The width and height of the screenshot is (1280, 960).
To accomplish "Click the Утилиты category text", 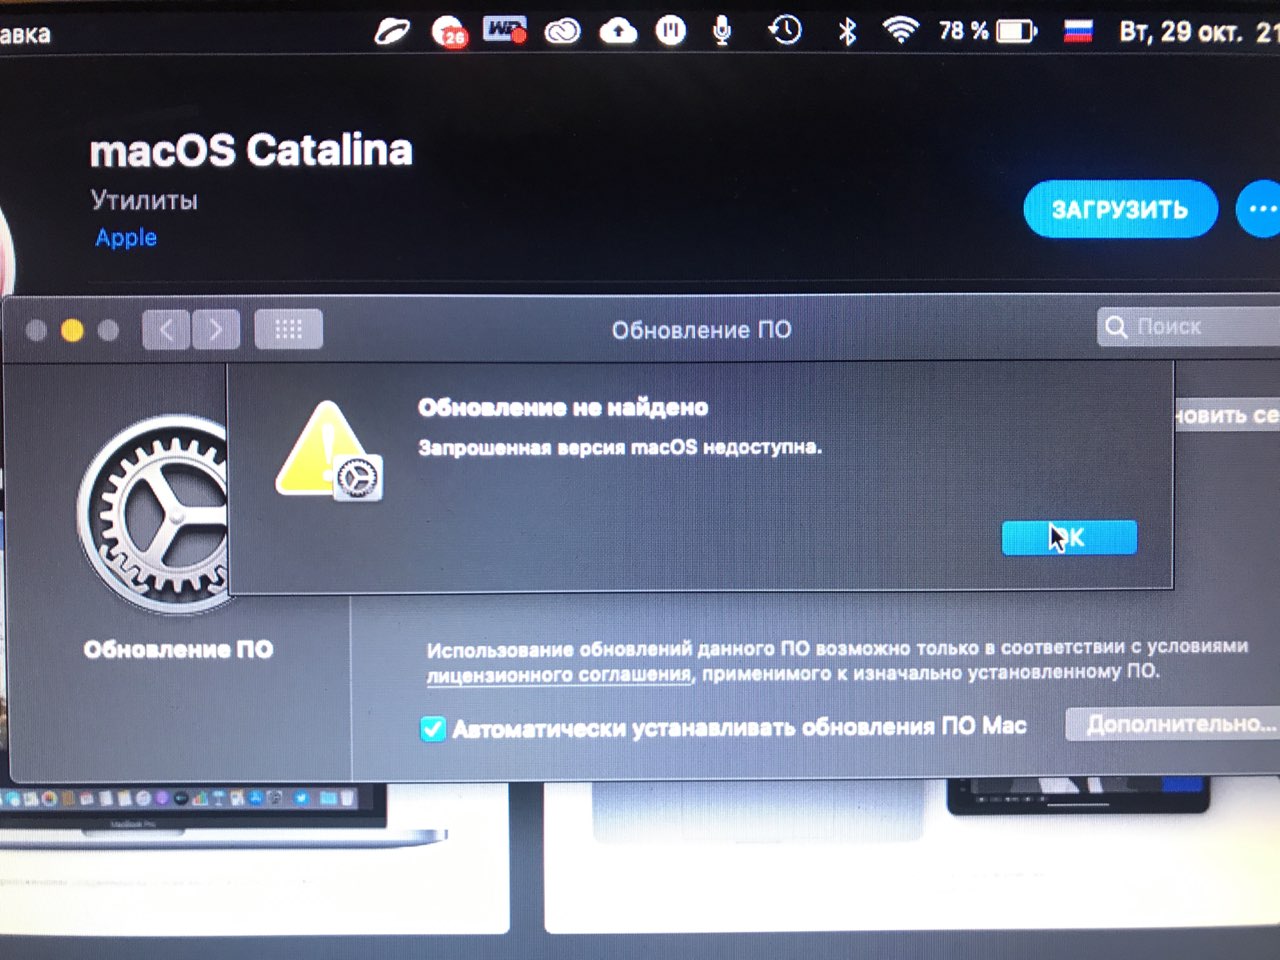I will (x=144, y=200).
